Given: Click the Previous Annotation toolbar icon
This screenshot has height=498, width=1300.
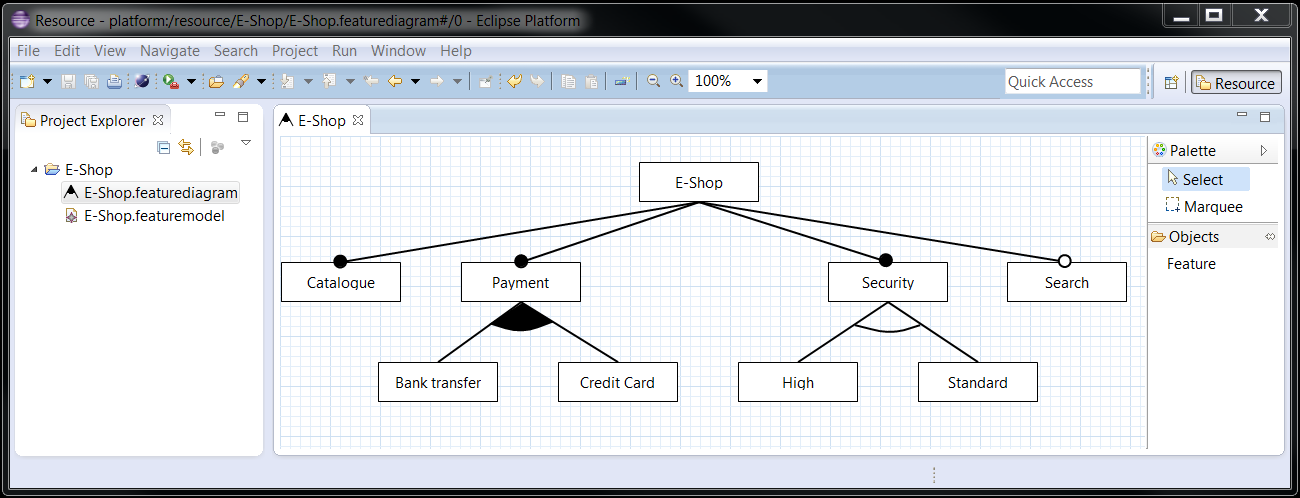Looking at the screenshot, I should point(328,82).
